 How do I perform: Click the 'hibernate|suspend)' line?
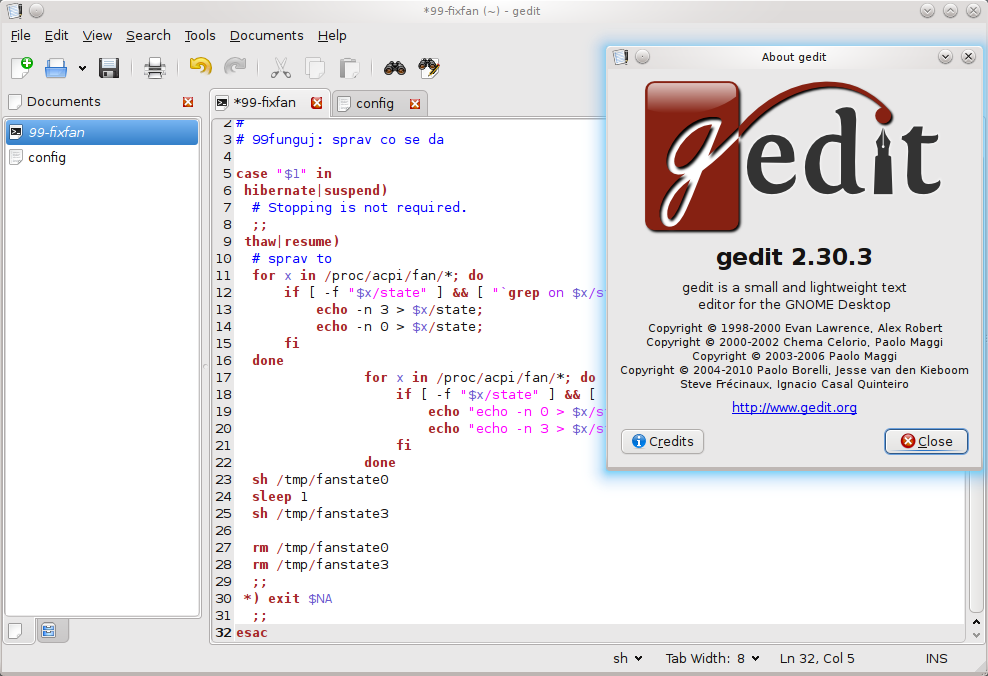(316, 190)
